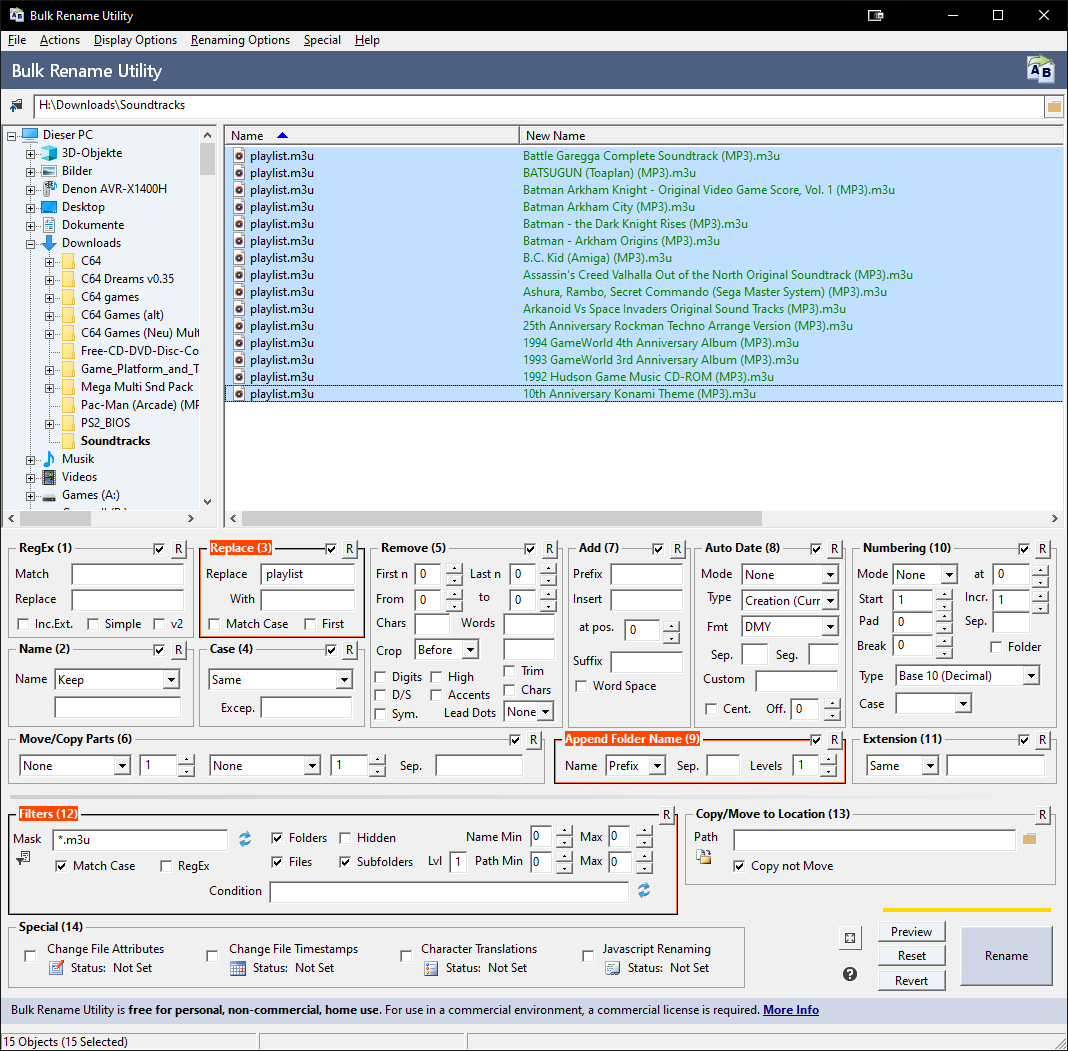The height and width of the screenshot is (1051, 1068).
Task: Click the Musik folder icon in tree
Action: [x=49, y=459]
